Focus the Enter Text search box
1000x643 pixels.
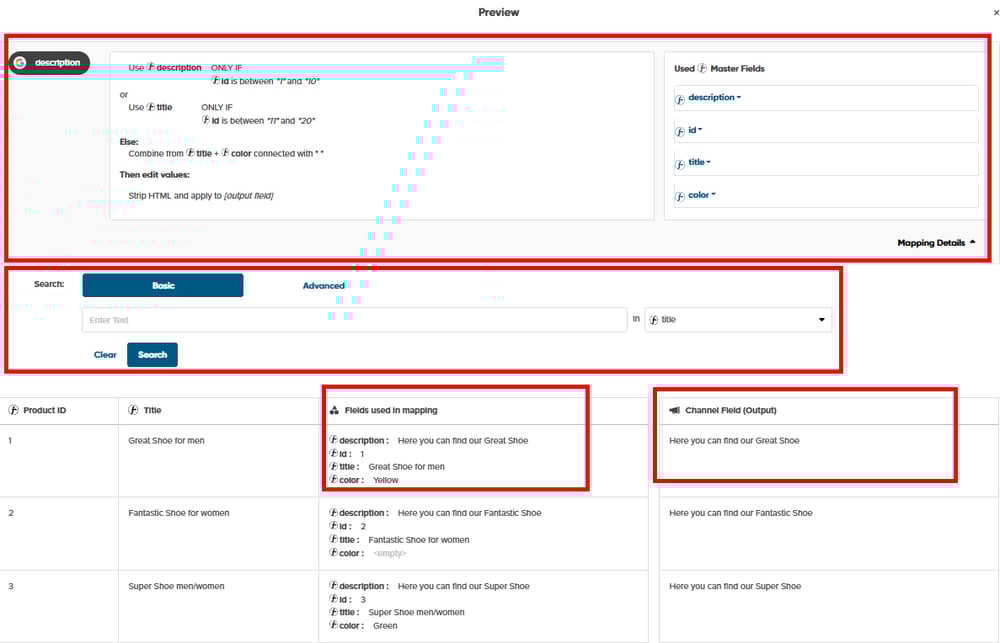pyautogui.click(x=354, y=320)
